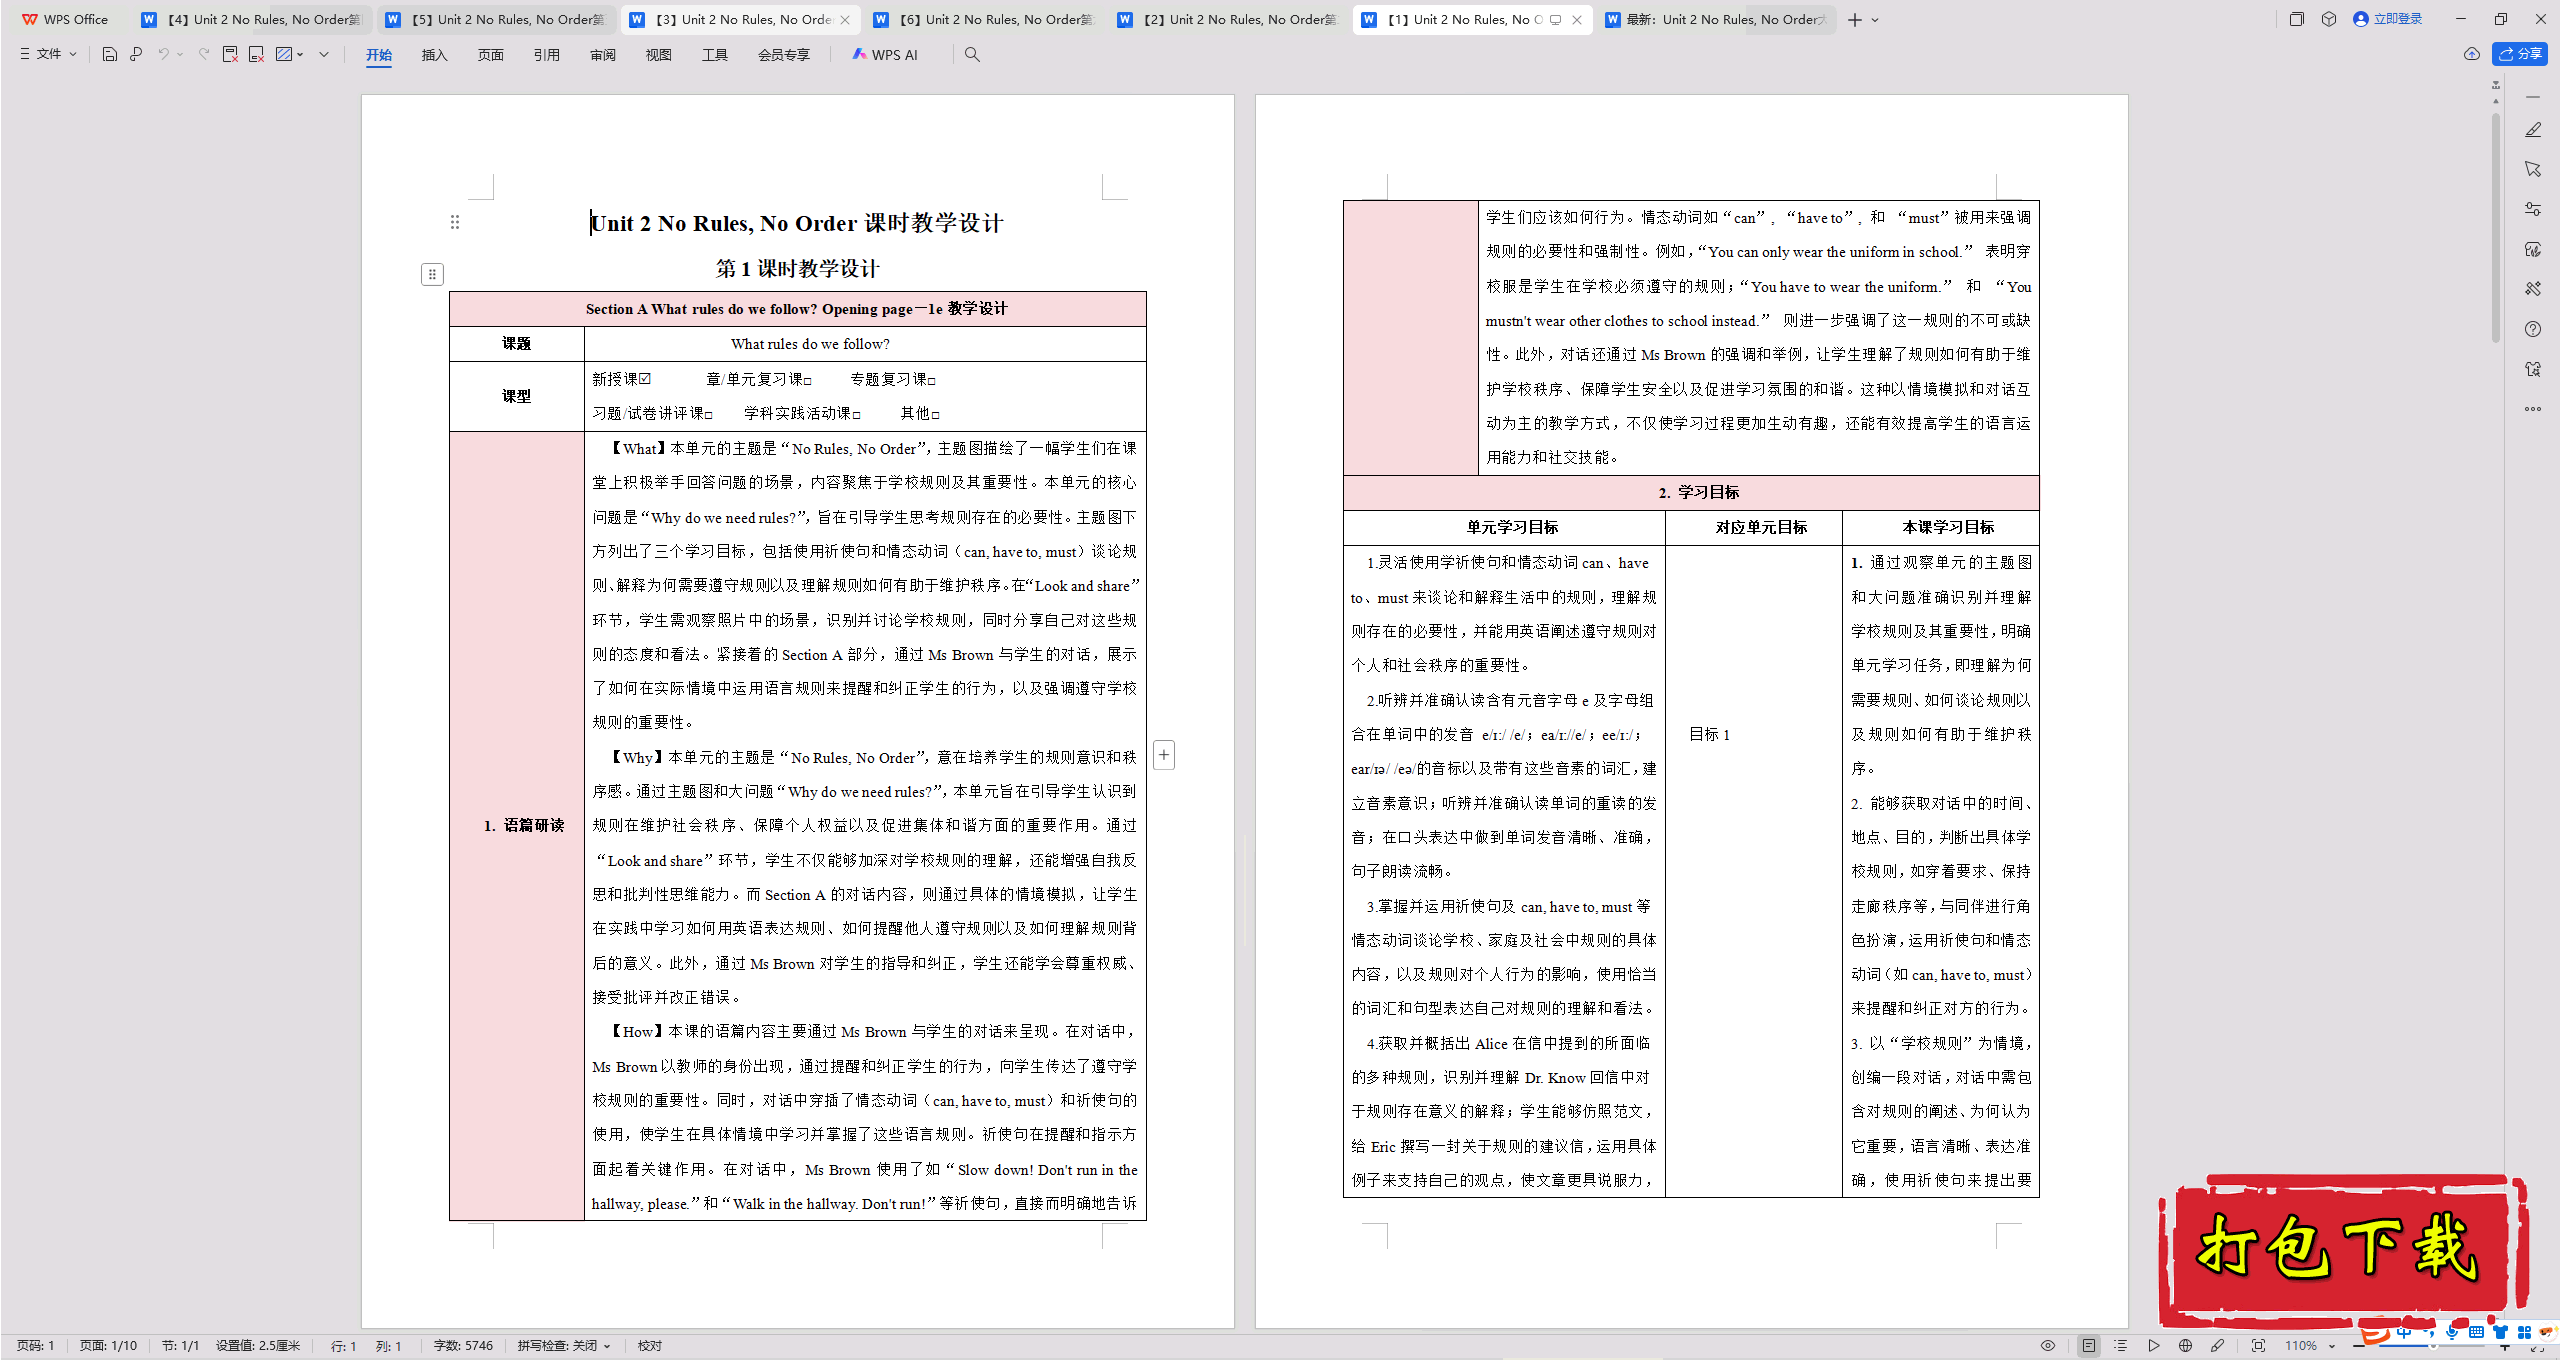
Task: Click the cube icon beside login
Action: (x=2329, y=19)
